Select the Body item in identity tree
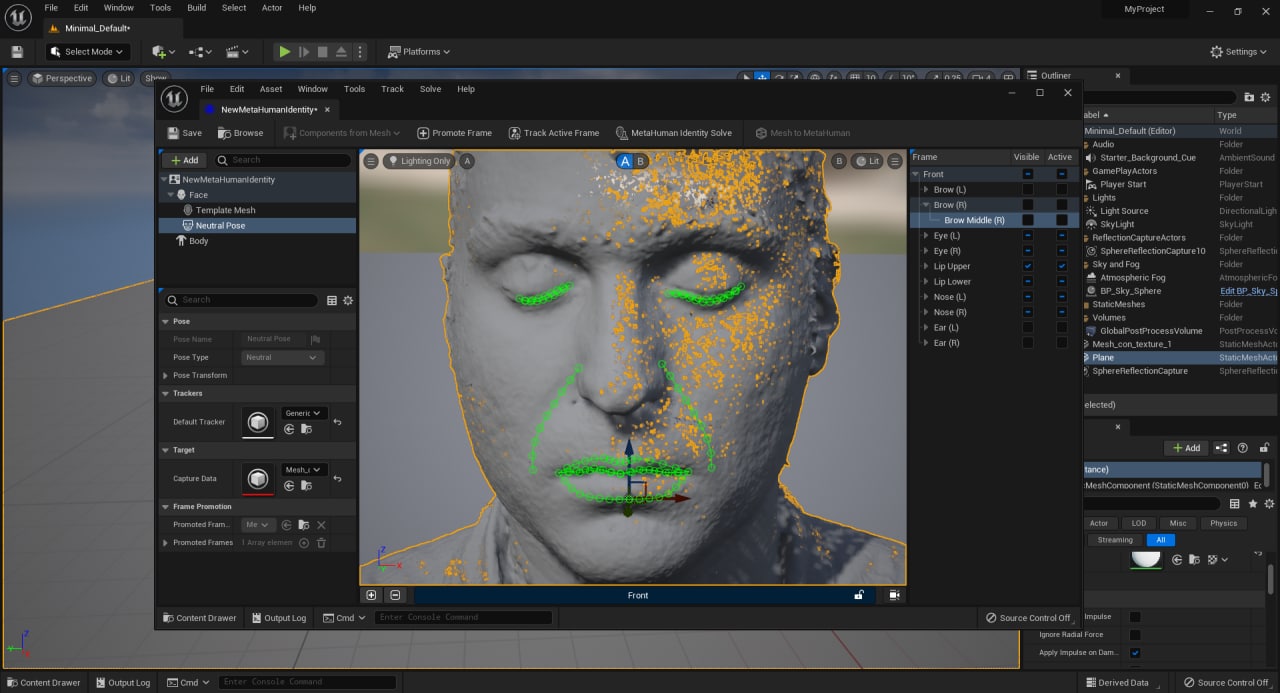The image size is (1280, 693). tap(198, 241)
